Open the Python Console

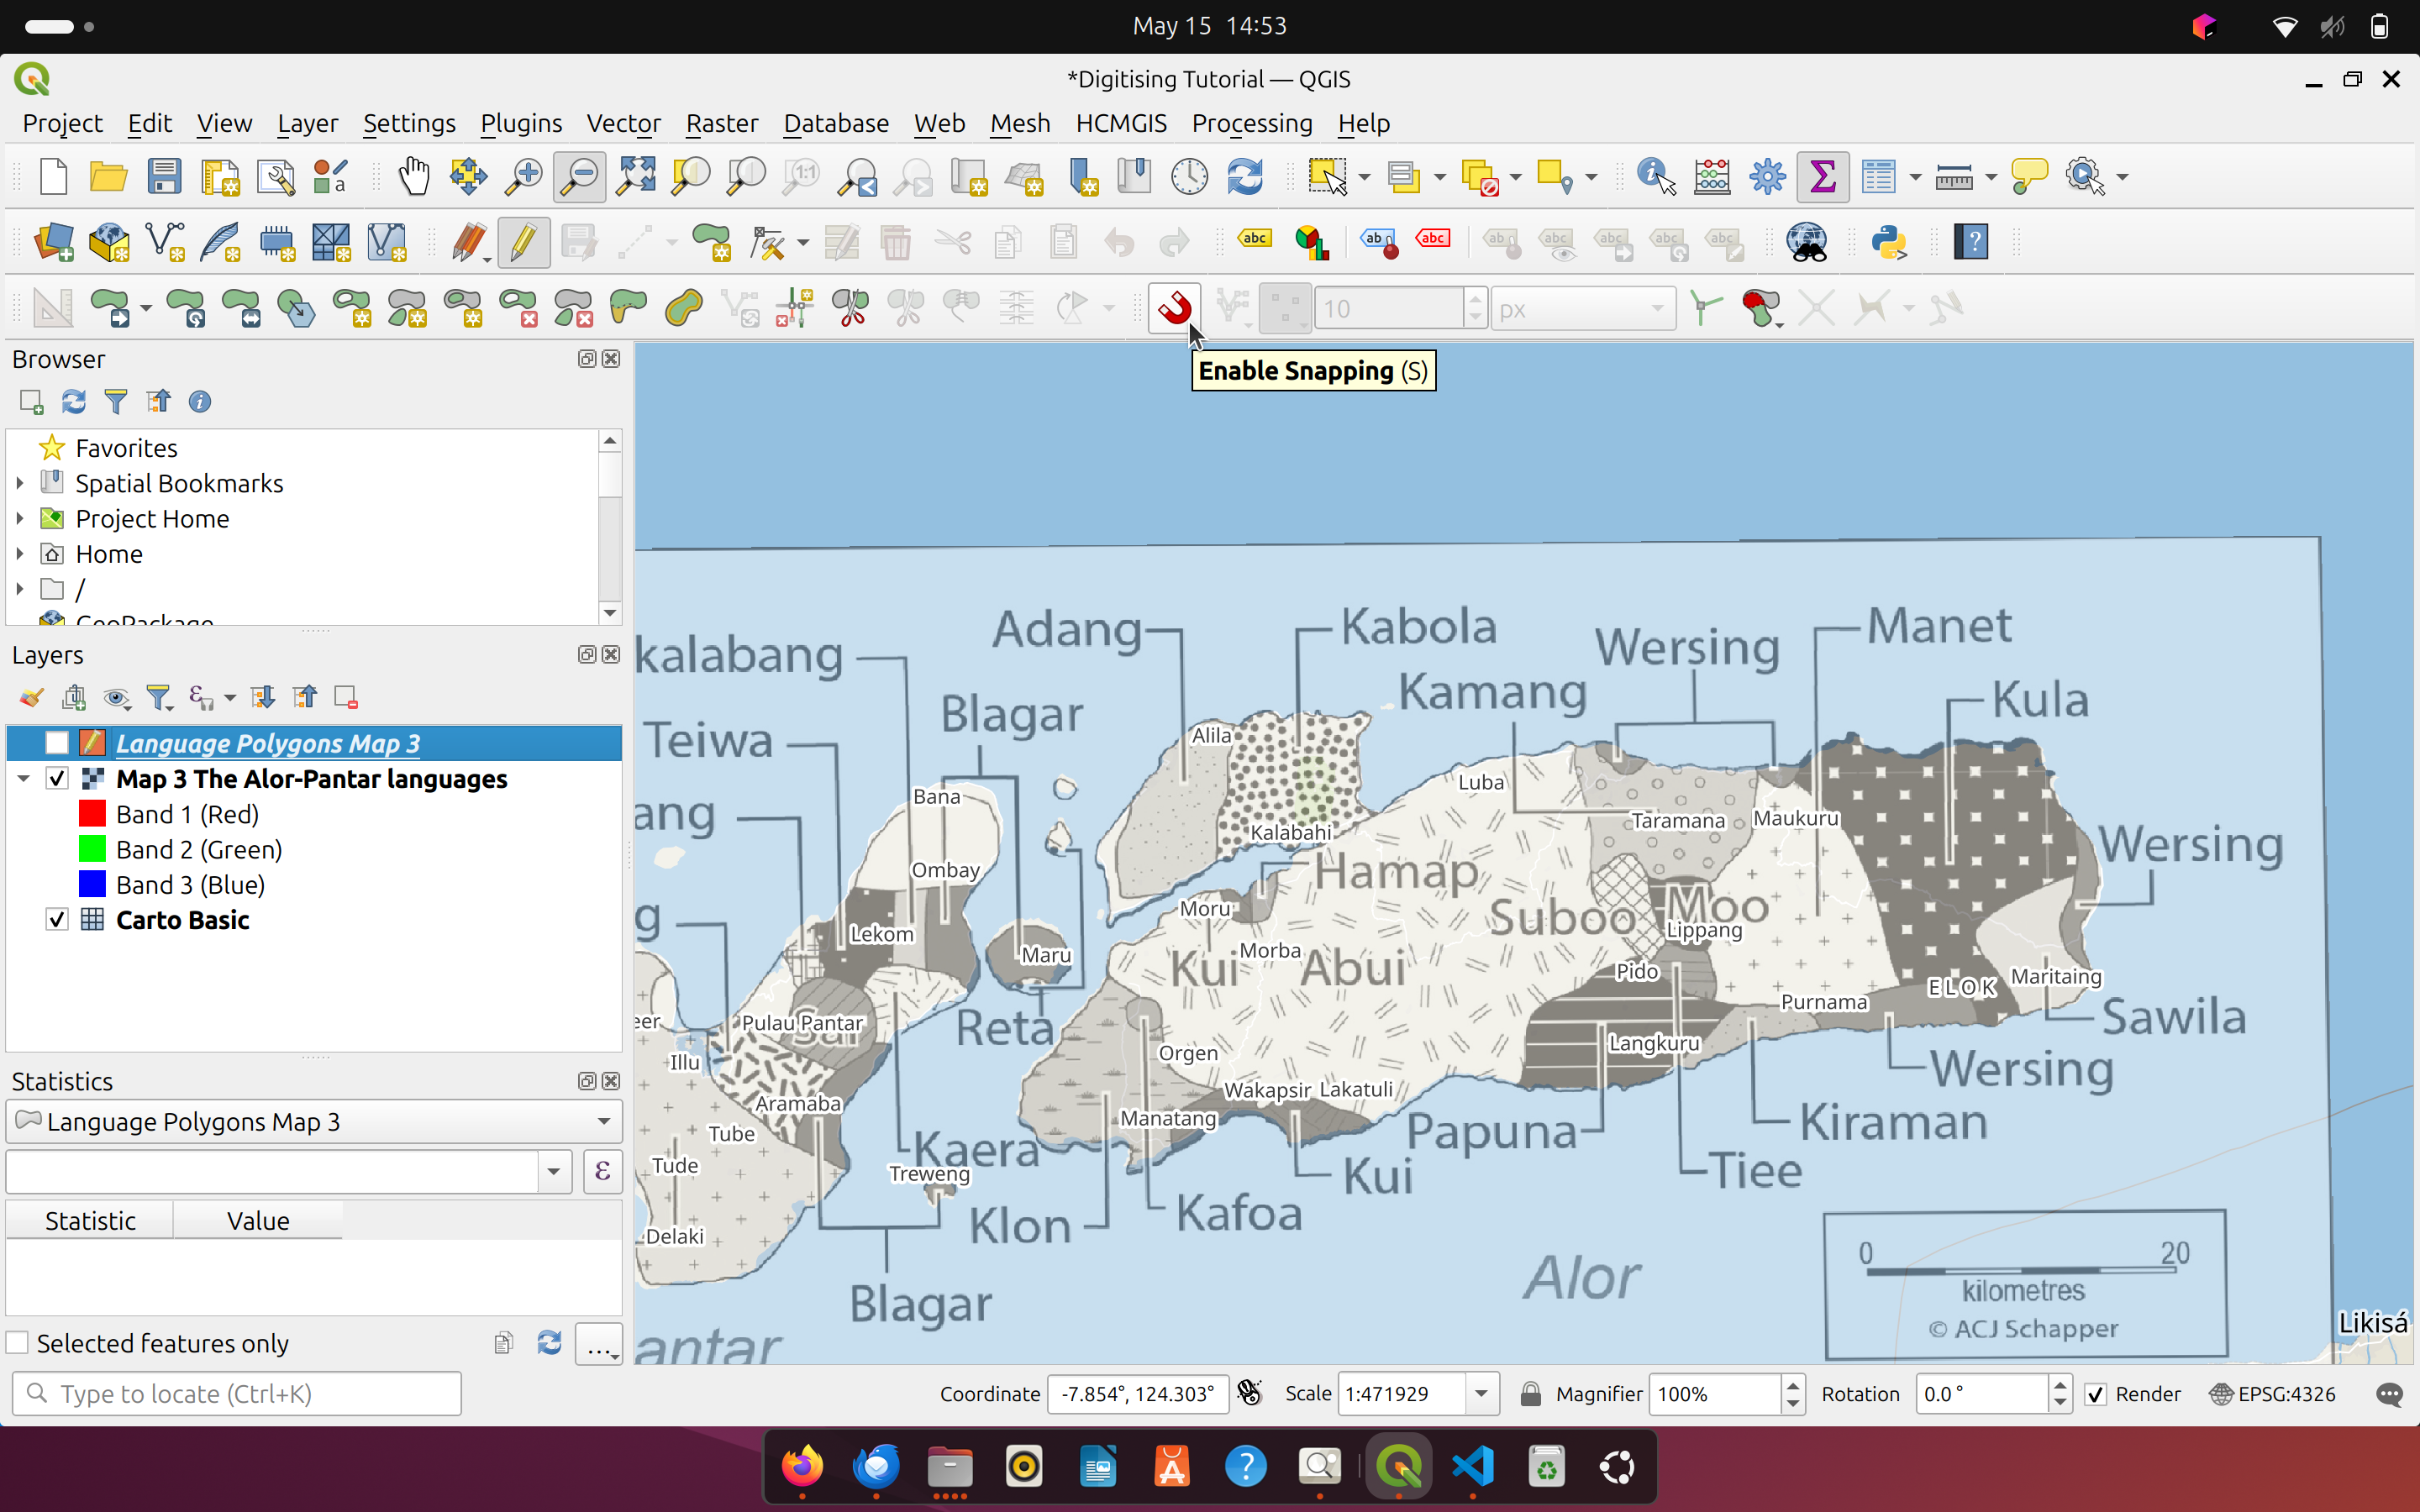[x=1890, y=242]
